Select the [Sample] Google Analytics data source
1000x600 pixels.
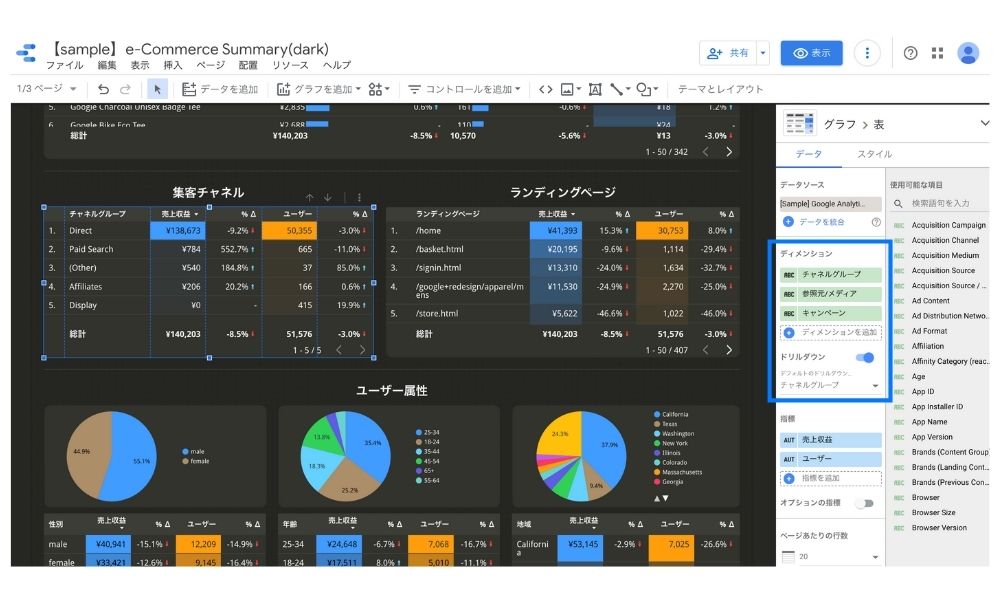coord(830,204)
